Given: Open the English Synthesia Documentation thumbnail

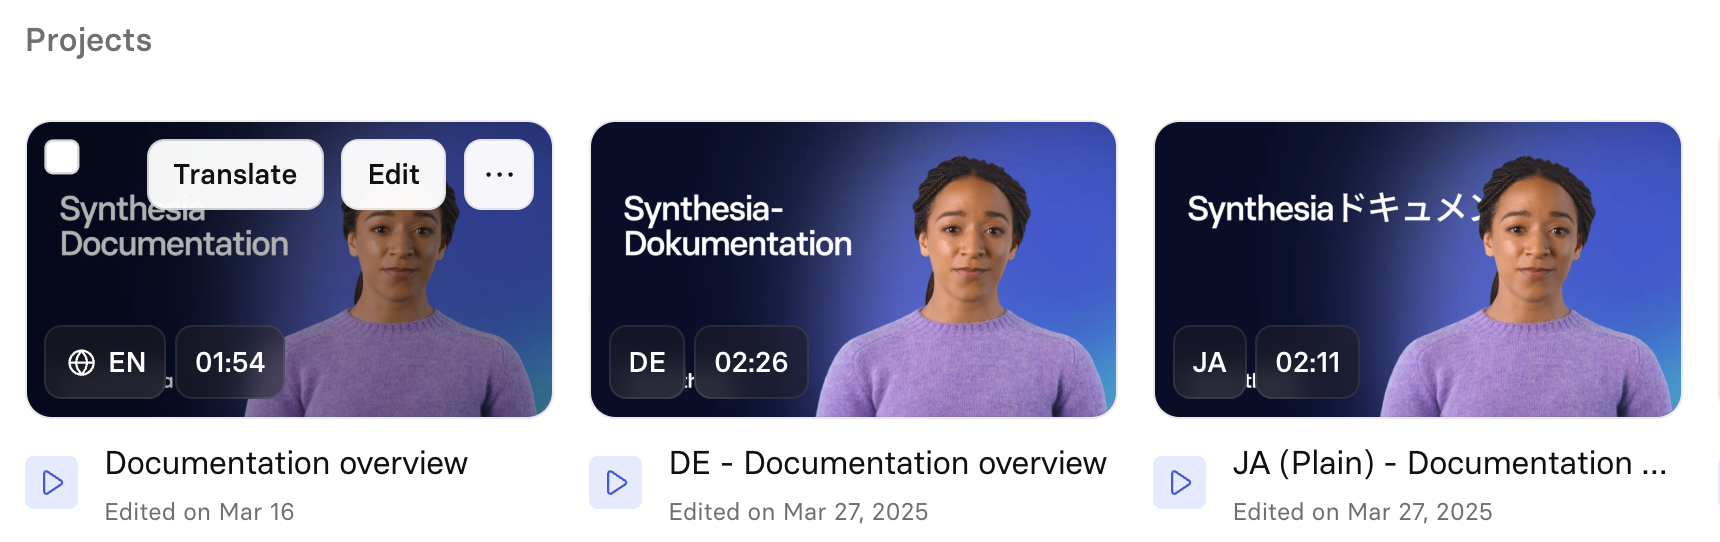Looking at the screenshot, I should pyautogui.click(x=289, y=270).
